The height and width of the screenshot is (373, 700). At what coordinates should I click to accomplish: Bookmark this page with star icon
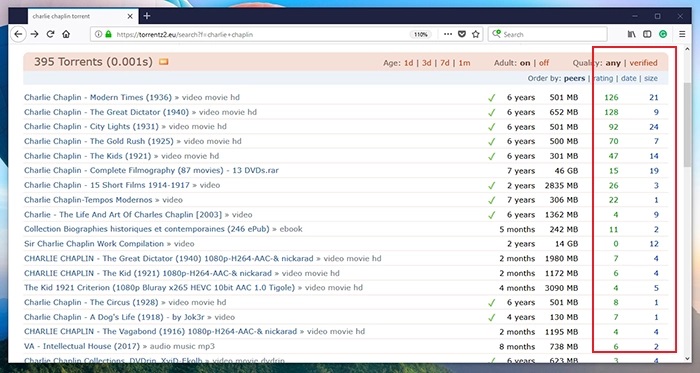point(476,34)
